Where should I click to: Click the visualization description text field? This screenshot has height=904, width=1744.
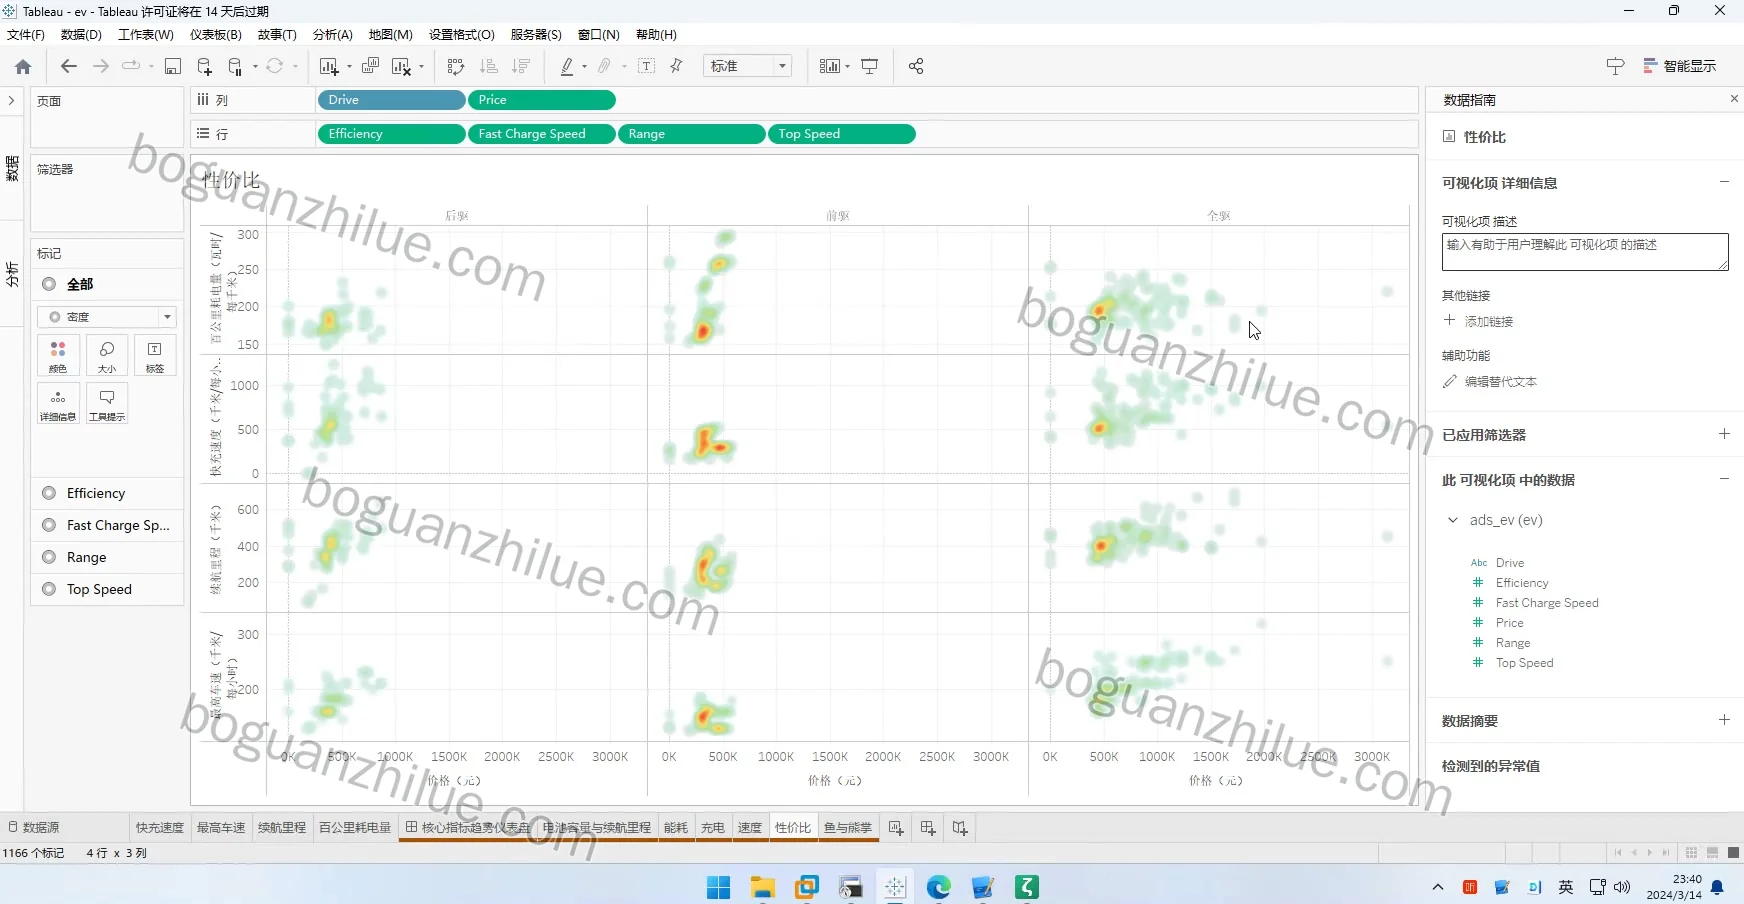1585,252
